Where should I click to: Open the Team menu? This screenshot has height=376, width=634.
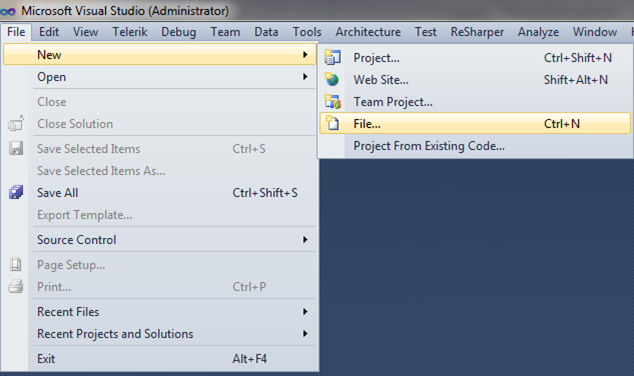pos(225,32)
